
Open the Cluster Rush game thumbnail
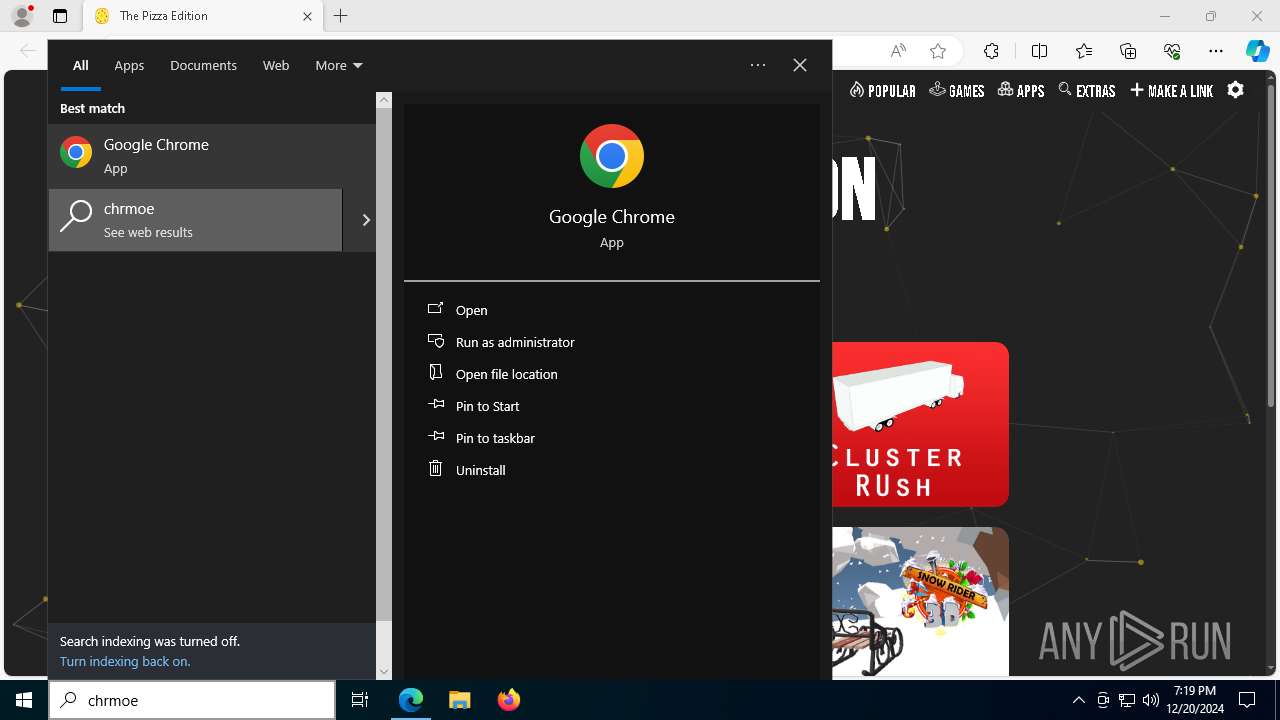[920, 424]
